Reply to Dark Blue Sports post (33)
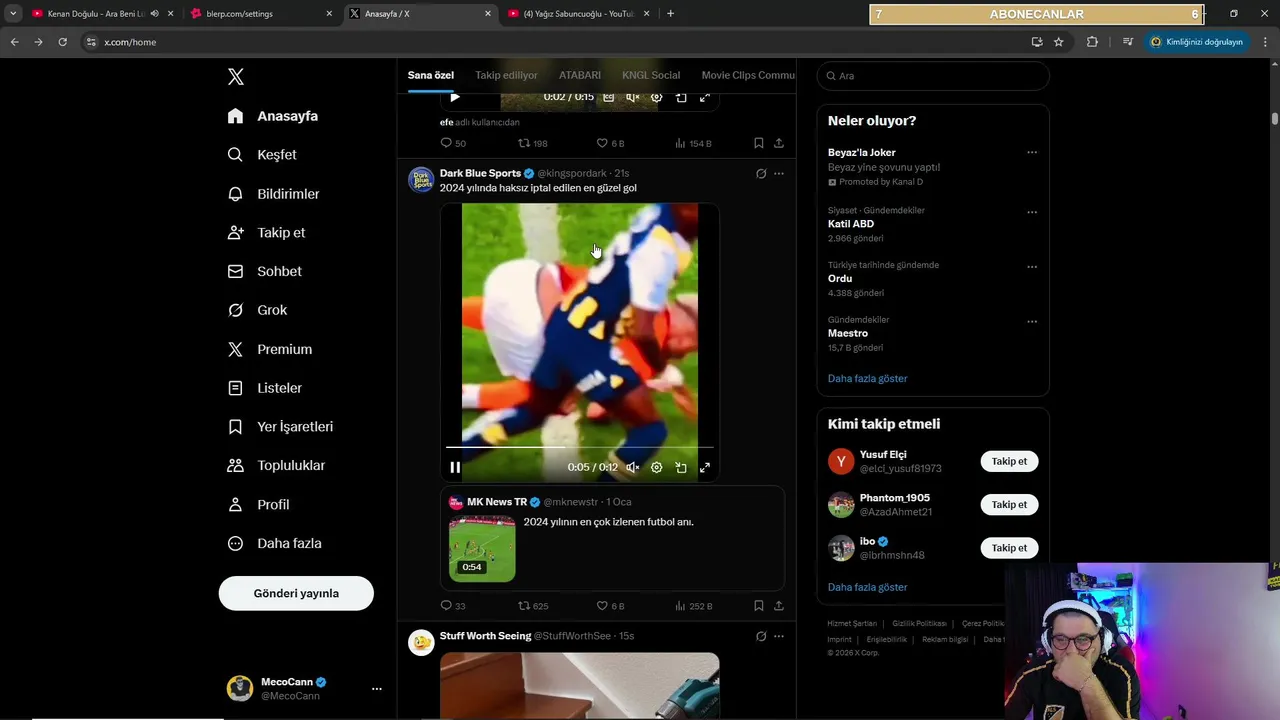 pos(453,606)
